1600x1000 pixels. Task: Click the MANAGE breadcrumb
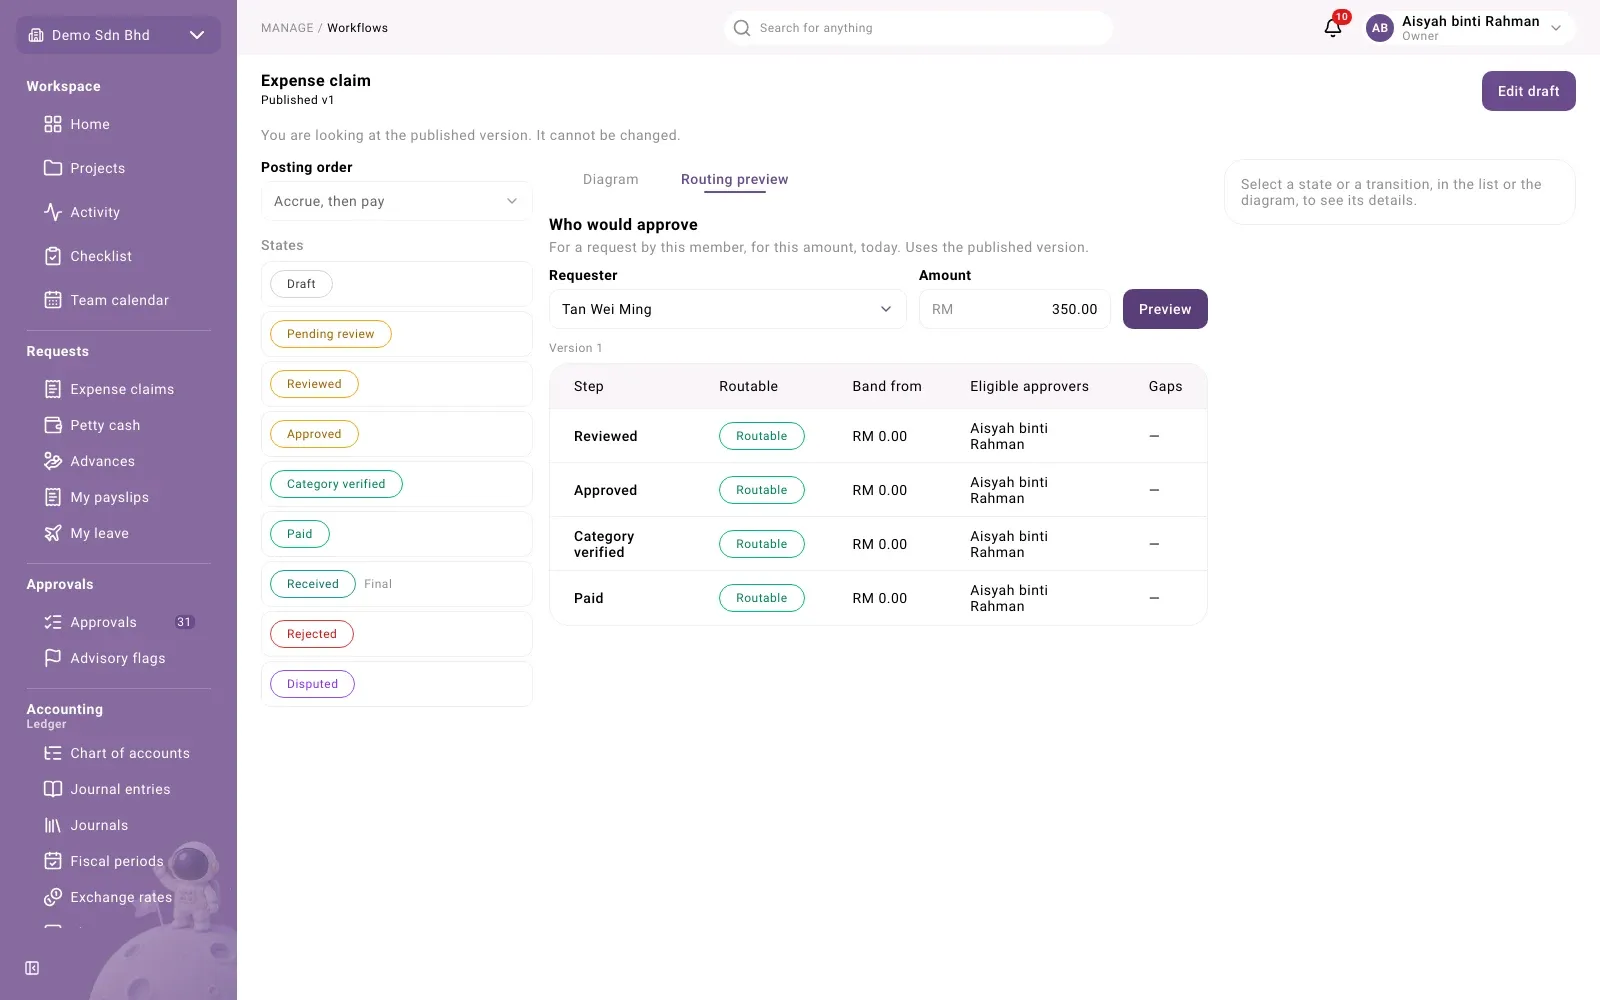click(x=287, y=28)
